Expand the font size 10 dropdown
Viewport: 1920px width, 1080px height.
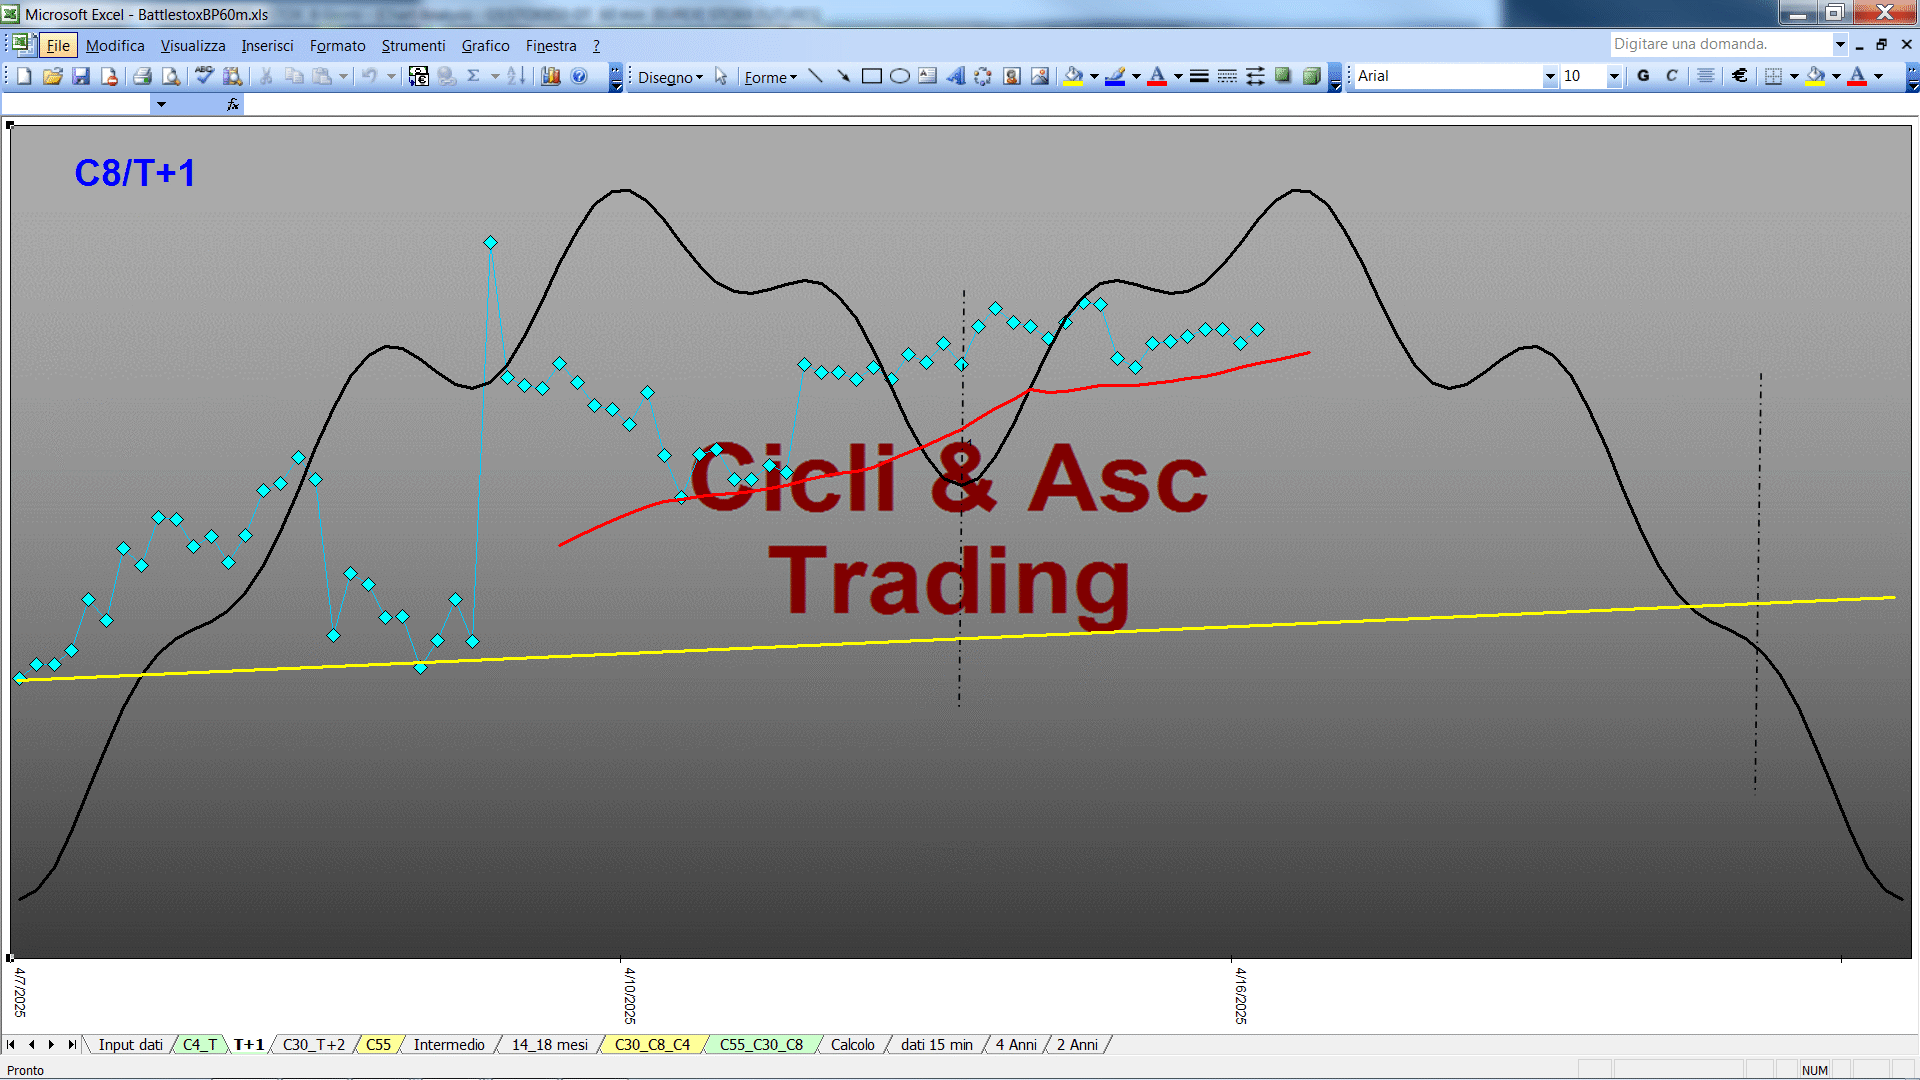tap(1613, 76)
